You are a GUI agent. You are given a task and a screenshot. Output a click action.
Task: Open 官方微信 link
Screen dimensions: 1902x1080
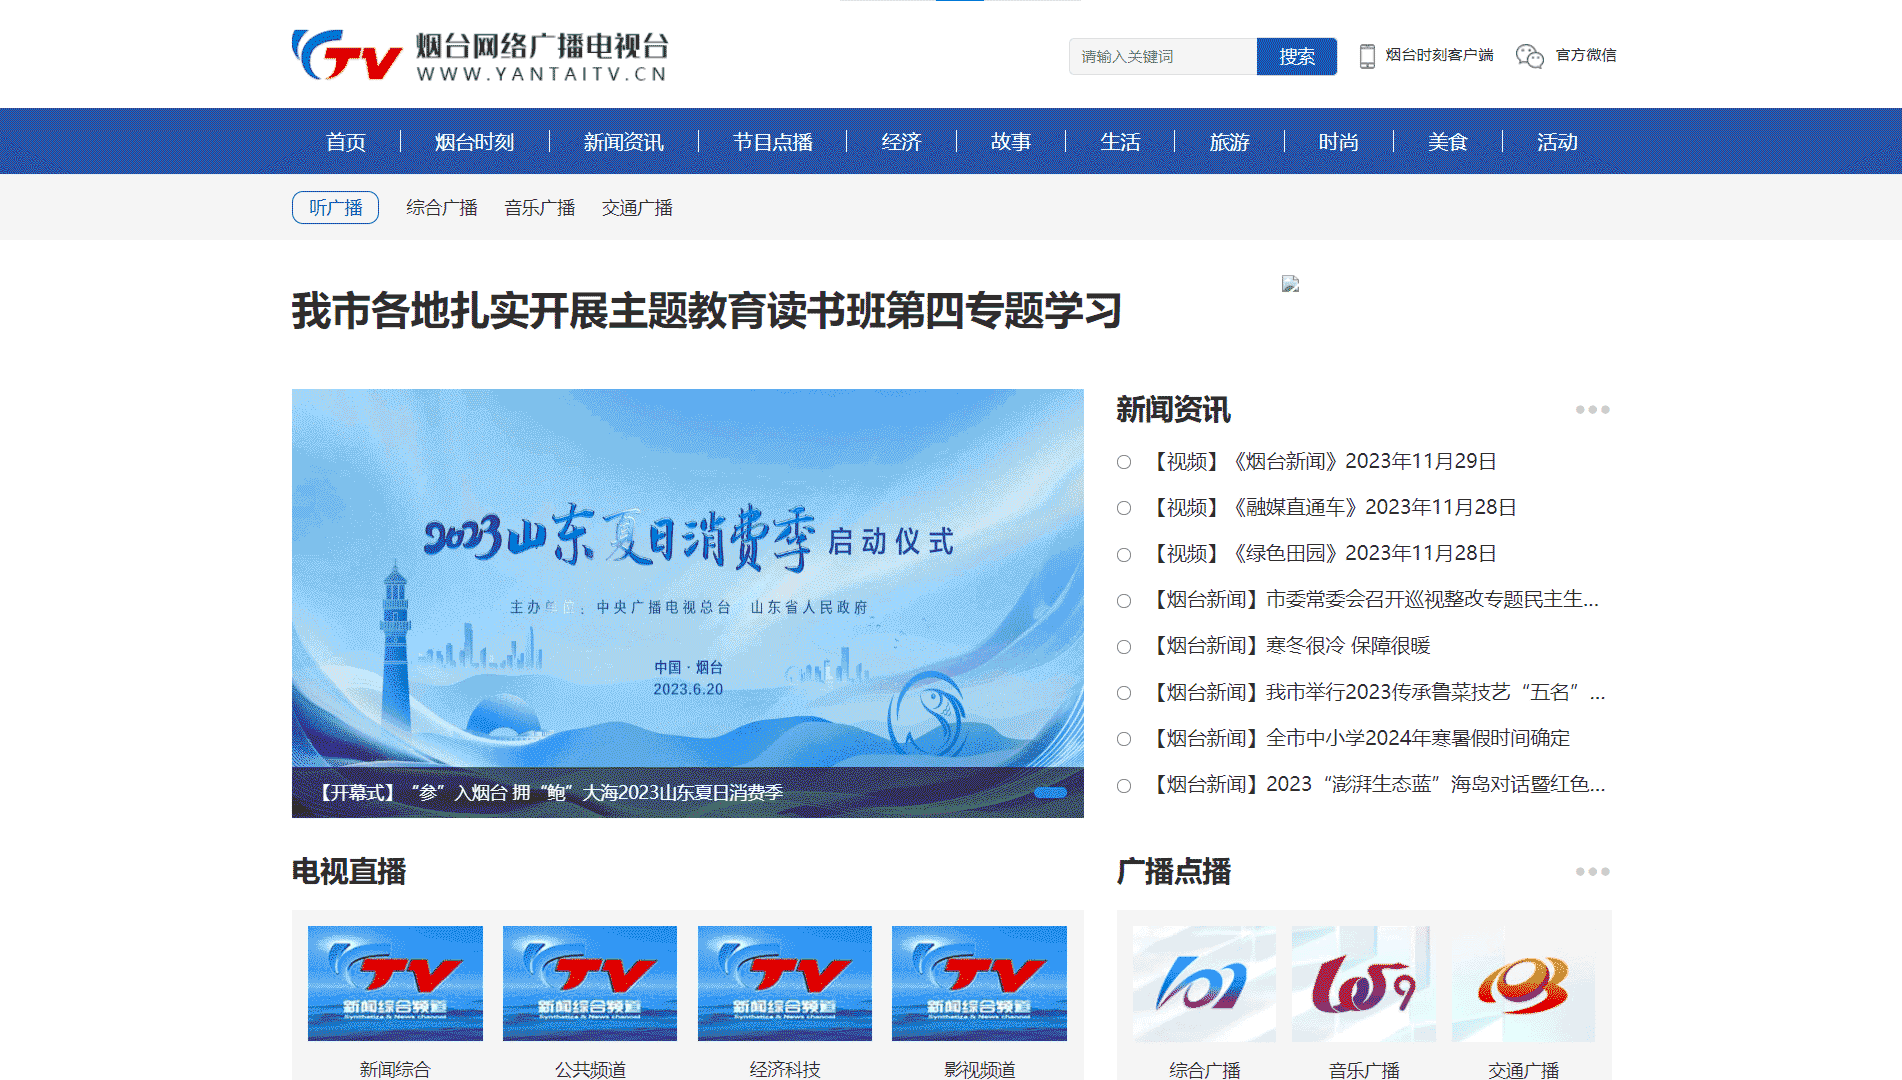1586,55
